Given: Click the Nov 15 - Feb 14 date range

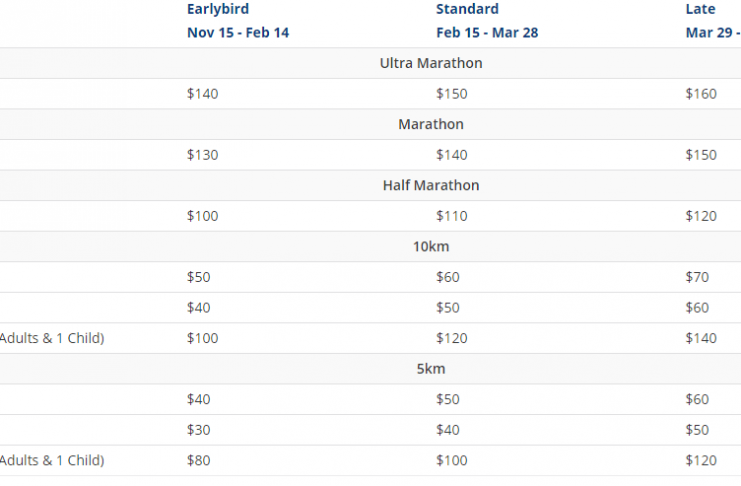Looking at the screenshot, I should 238,33.
